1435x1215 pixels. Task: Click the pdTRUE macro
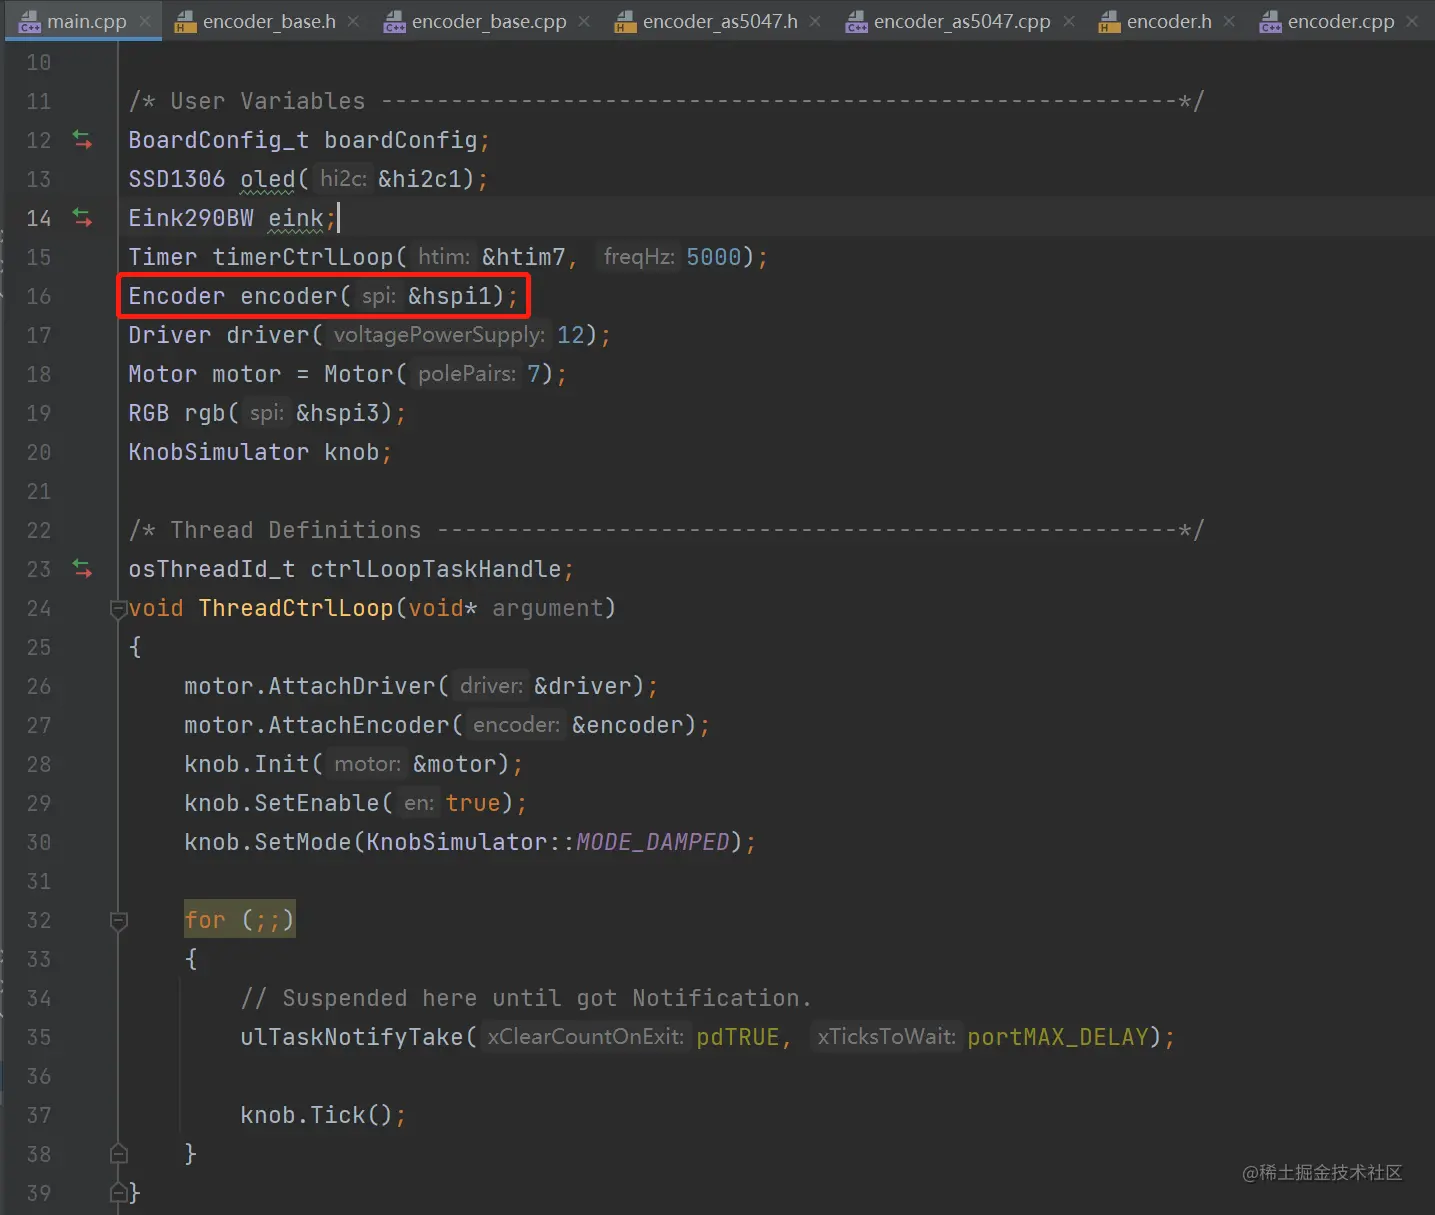pyautogui.click(x=738, y=1037)
